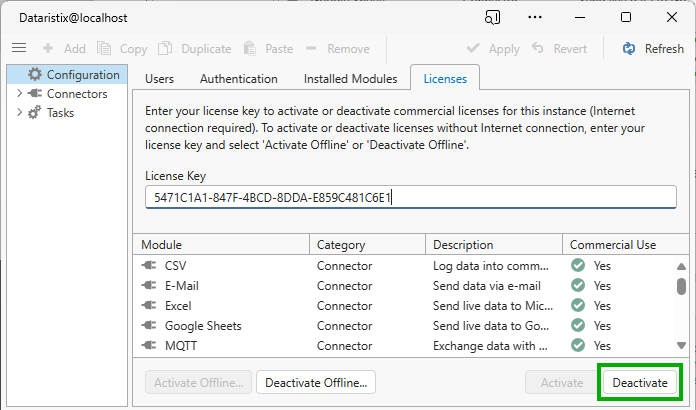Open the three-dots more options menu
Viewport: 696px width, 410px height.
pos(535,17)
